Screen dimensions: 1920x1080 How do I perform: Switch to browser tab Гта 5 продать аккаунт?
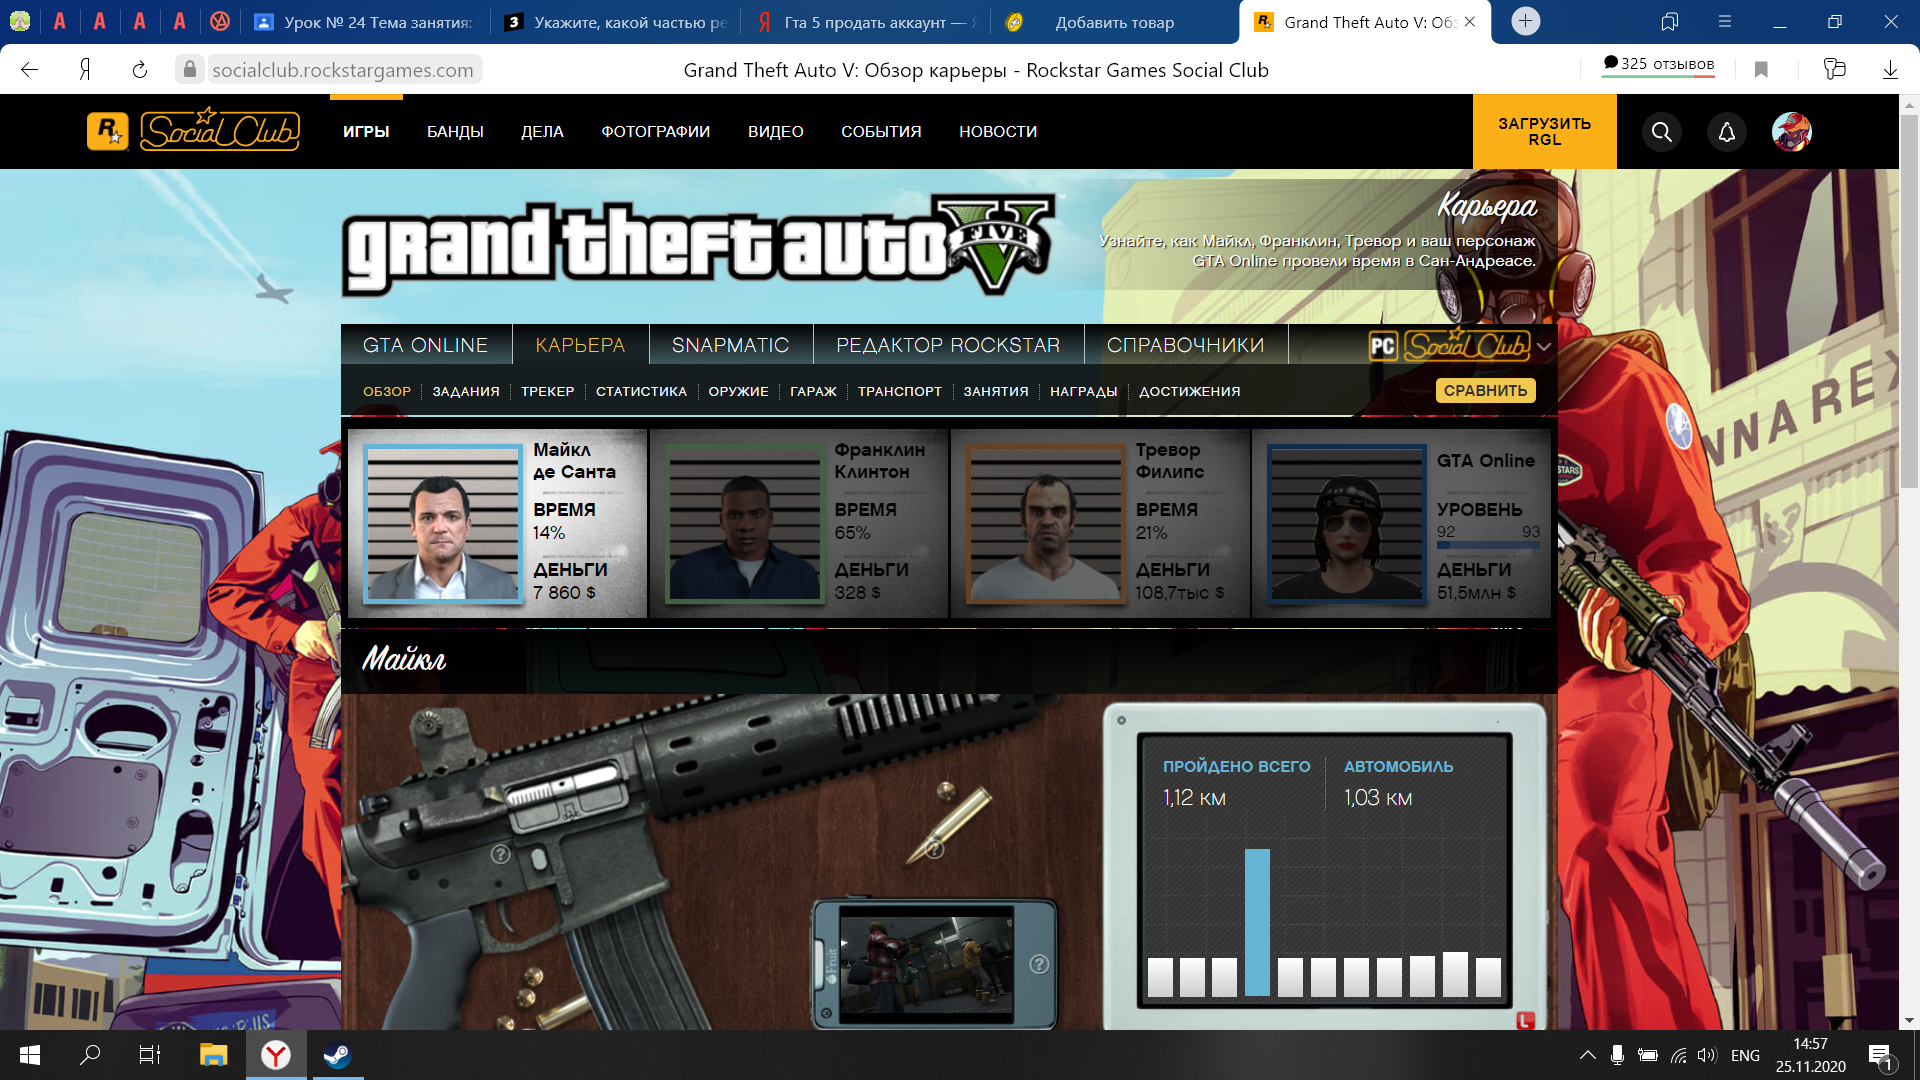pyautogui.click(x=865, y=22)
